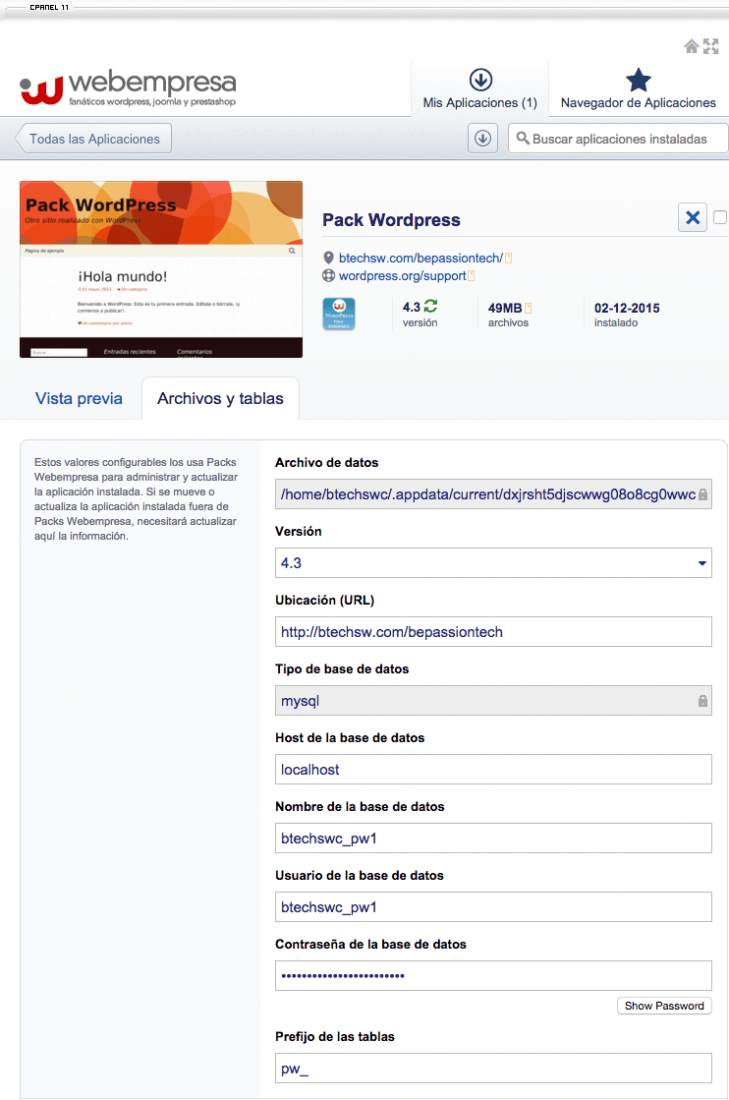Click the webempresa logo
729x1100 pixels.
click(128, 88)
